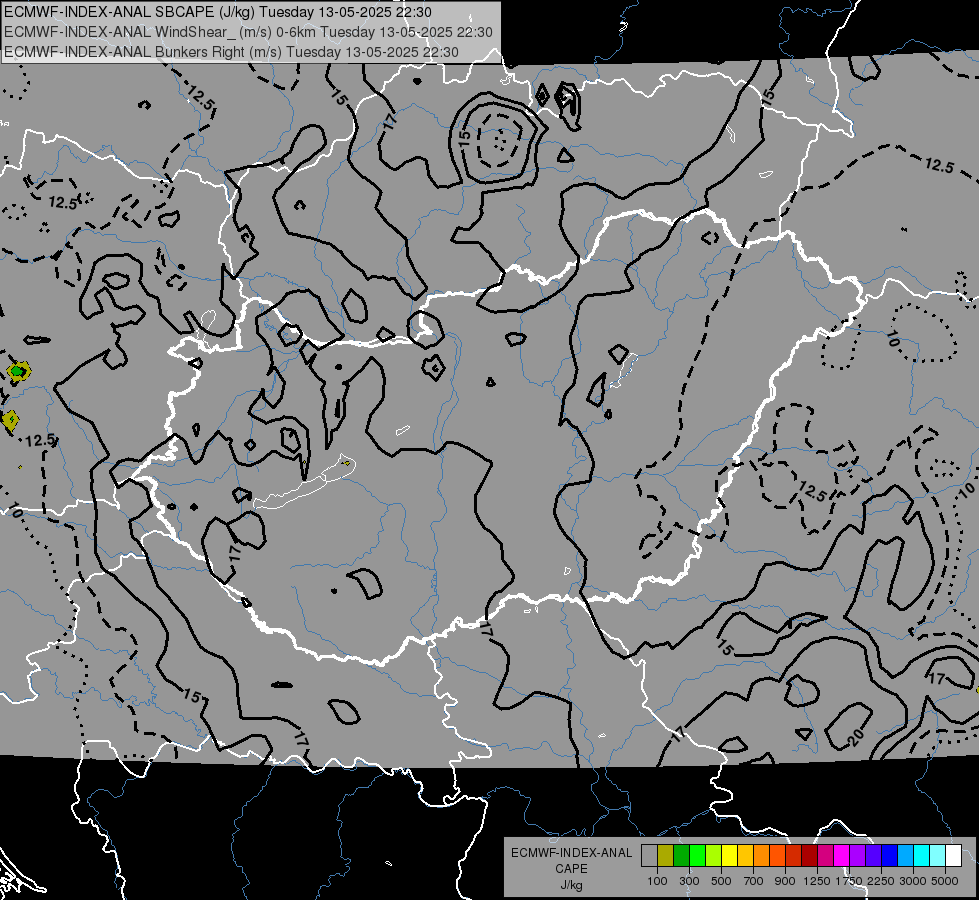Screen dimensions: 979x900
Task: Click the gray below-100 CAPE legend swatch
Action: coord(649,855)
